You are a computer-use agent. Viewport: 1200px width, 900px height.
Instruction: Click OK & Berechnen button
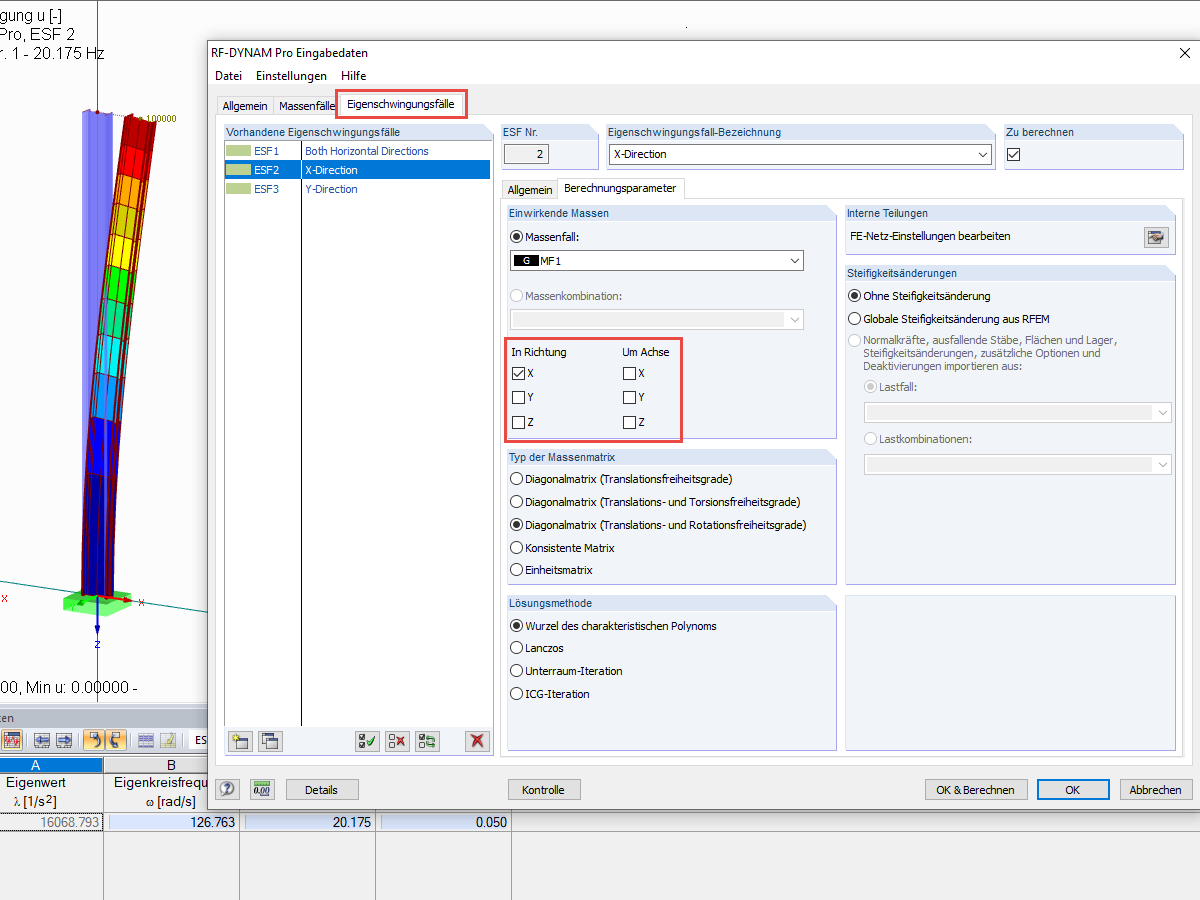[x=975, y=790]
